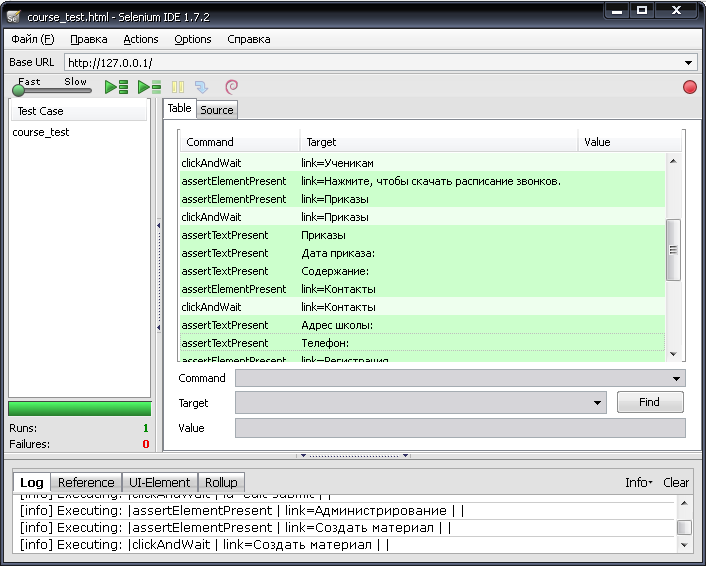
Task: Open the Справка menu
Action: pos(249,39)
